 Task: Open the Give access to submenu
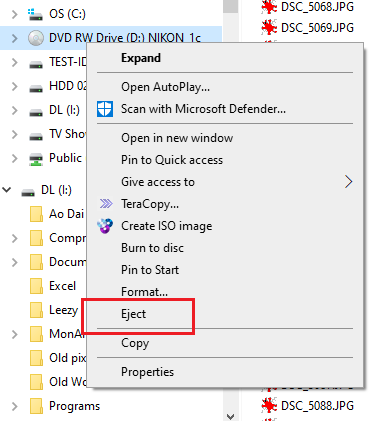pyautogui.click(x=158, y=182)
